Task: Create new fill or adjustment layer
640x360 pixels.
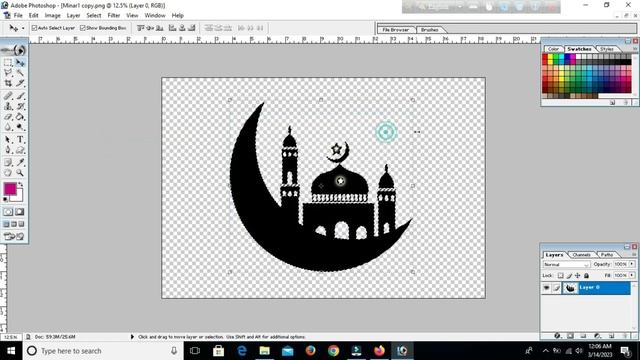Action: (597, 336)
